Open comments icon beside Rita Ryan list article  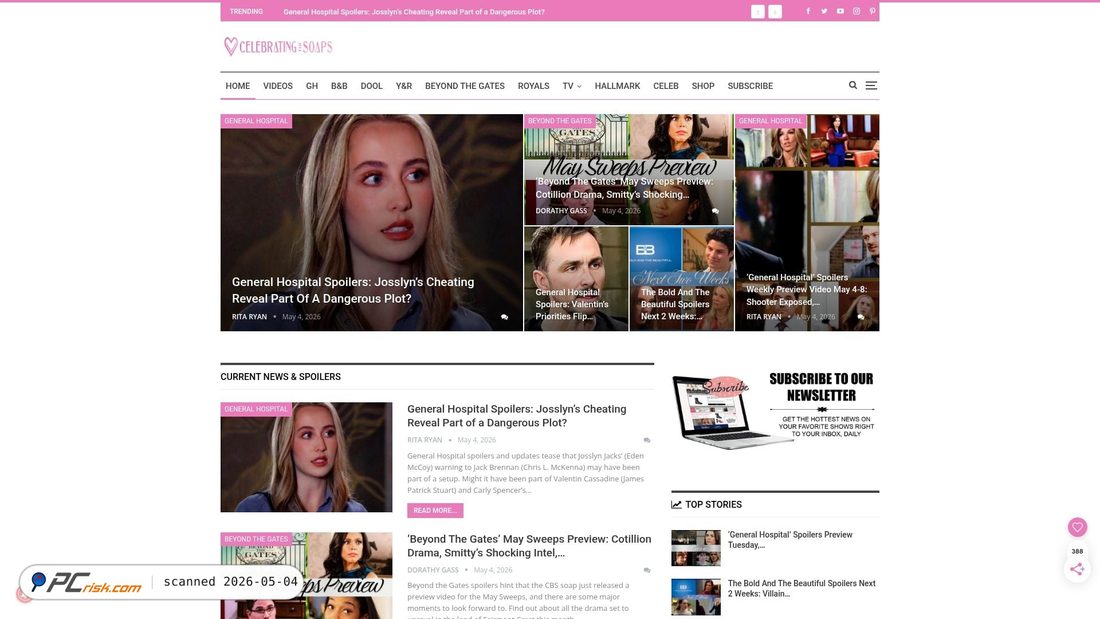[x=647, y=440]
